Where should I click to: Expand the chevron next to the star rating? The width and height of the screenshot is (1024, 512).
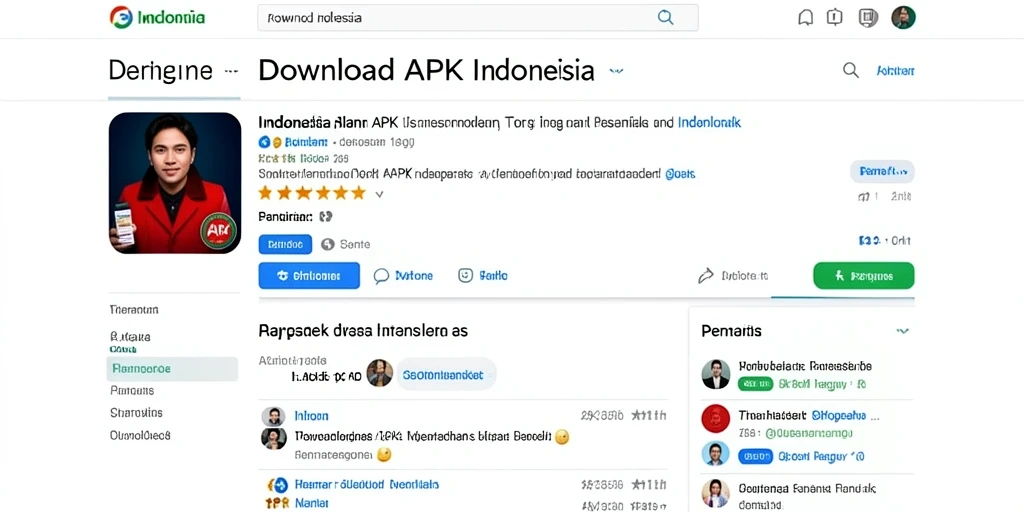point(379,194)
